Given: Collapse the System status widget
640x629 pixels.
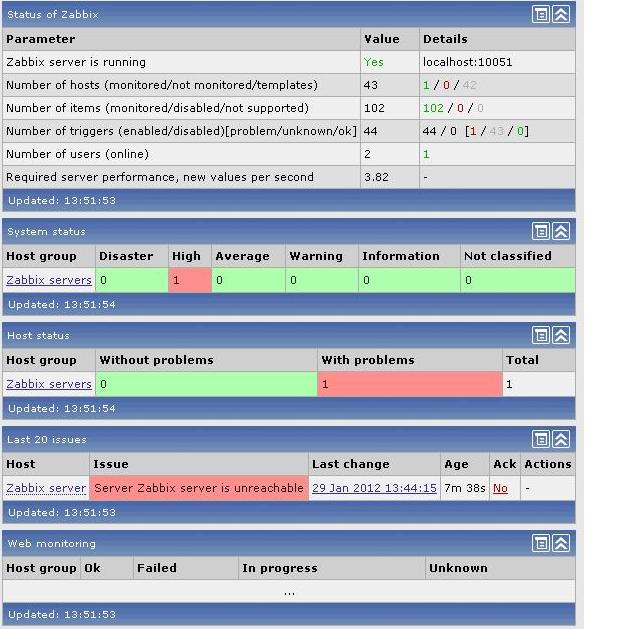Looking at the screenshot, I should [x=561, y=231].
